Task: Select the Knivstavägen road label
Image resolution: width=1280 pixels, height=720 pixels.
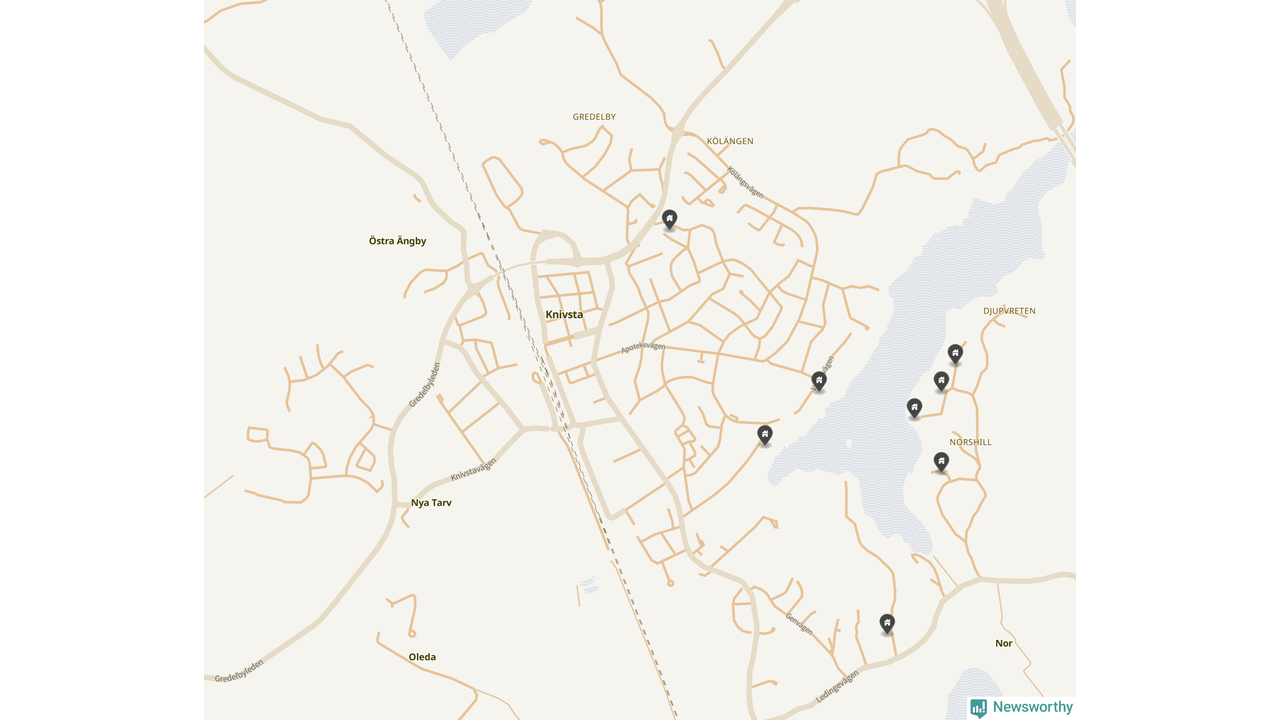Action: click(x=473, y=469)
